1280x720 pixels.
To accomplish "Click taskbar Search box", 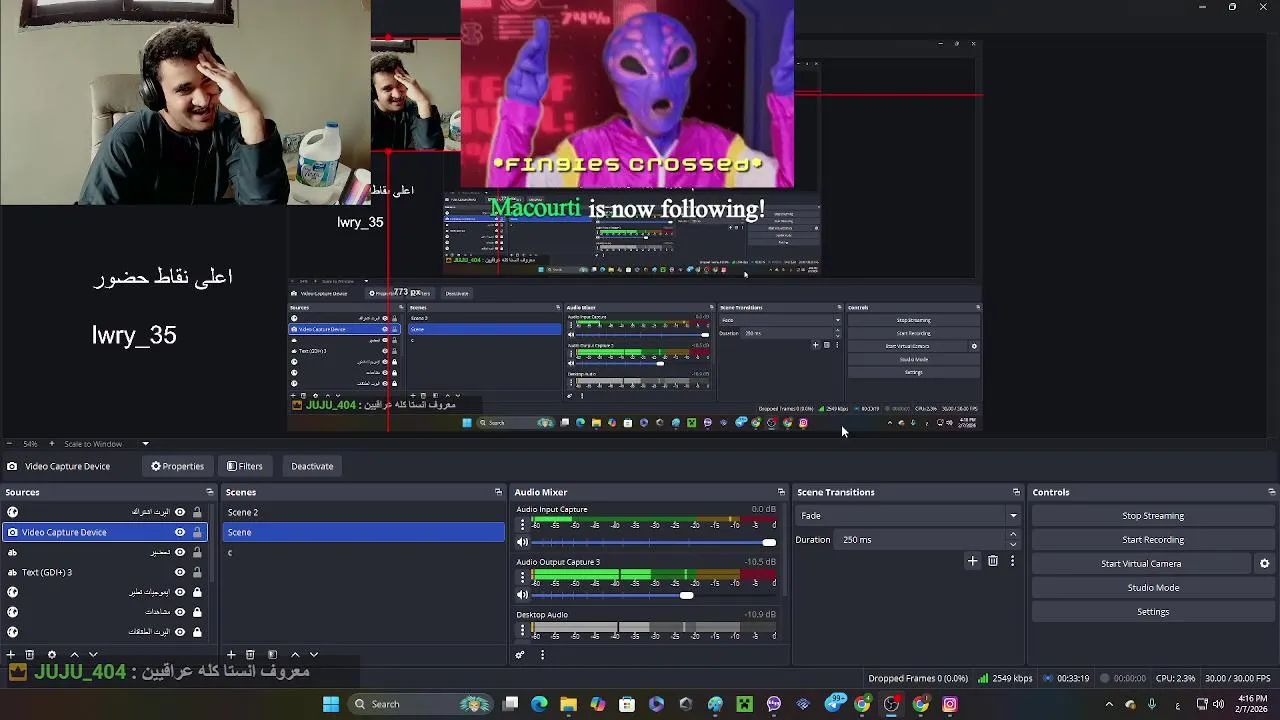I will pyautogui.click(x=420, y=704).
